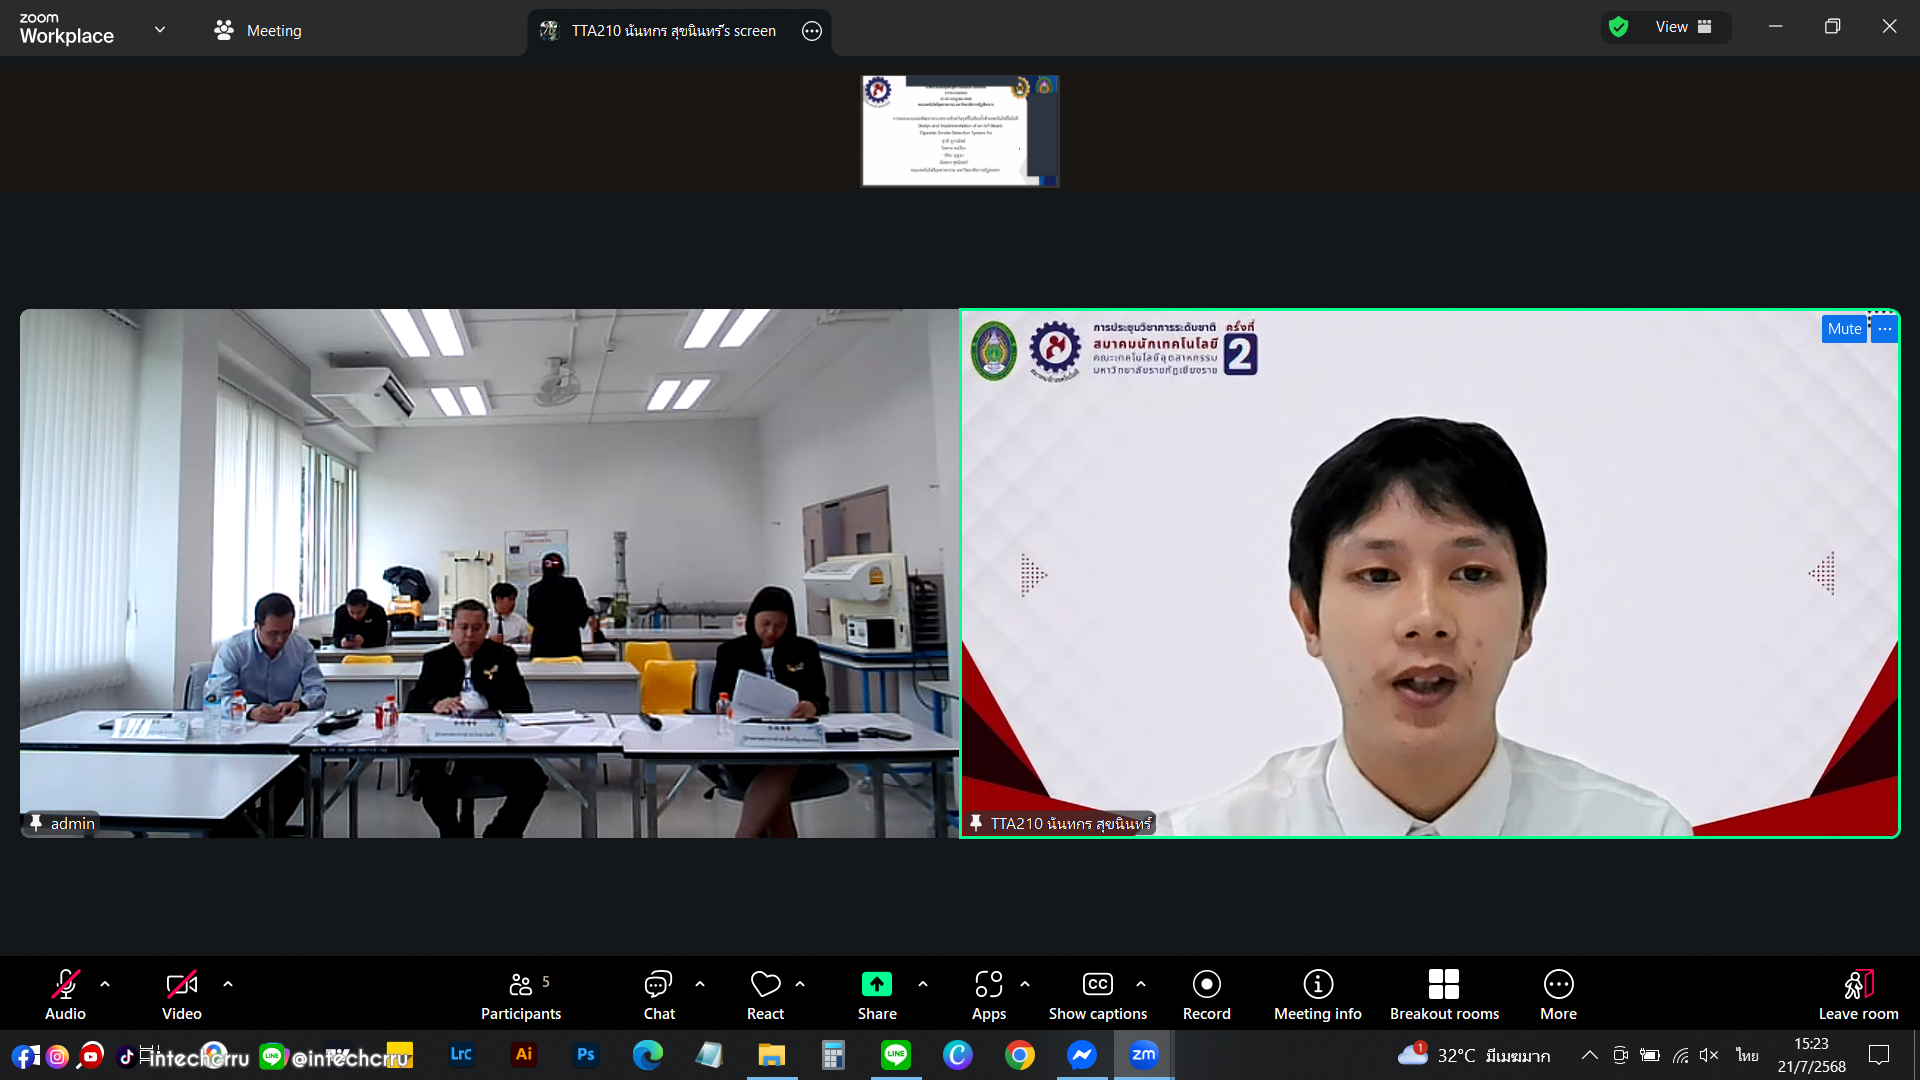Expand audio settings chevron
Viewport: 1920px width, 1080px height.
pyautogui.click(x=105, y=984)
